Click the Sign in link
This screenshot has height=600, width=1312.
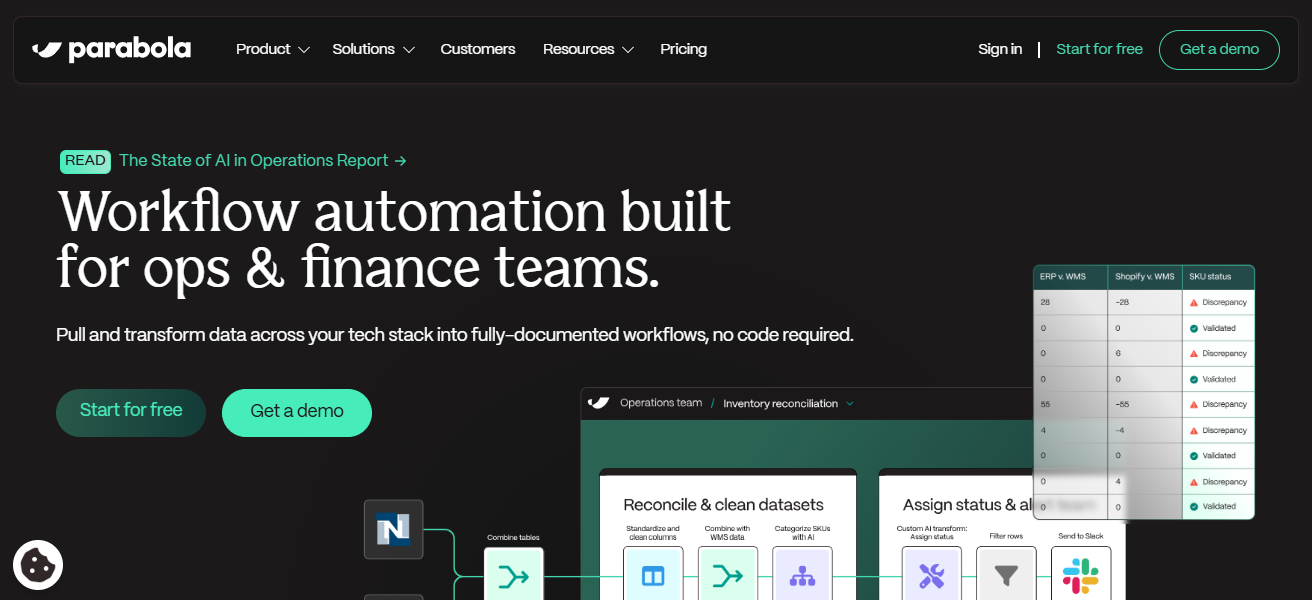[1000, 49]
